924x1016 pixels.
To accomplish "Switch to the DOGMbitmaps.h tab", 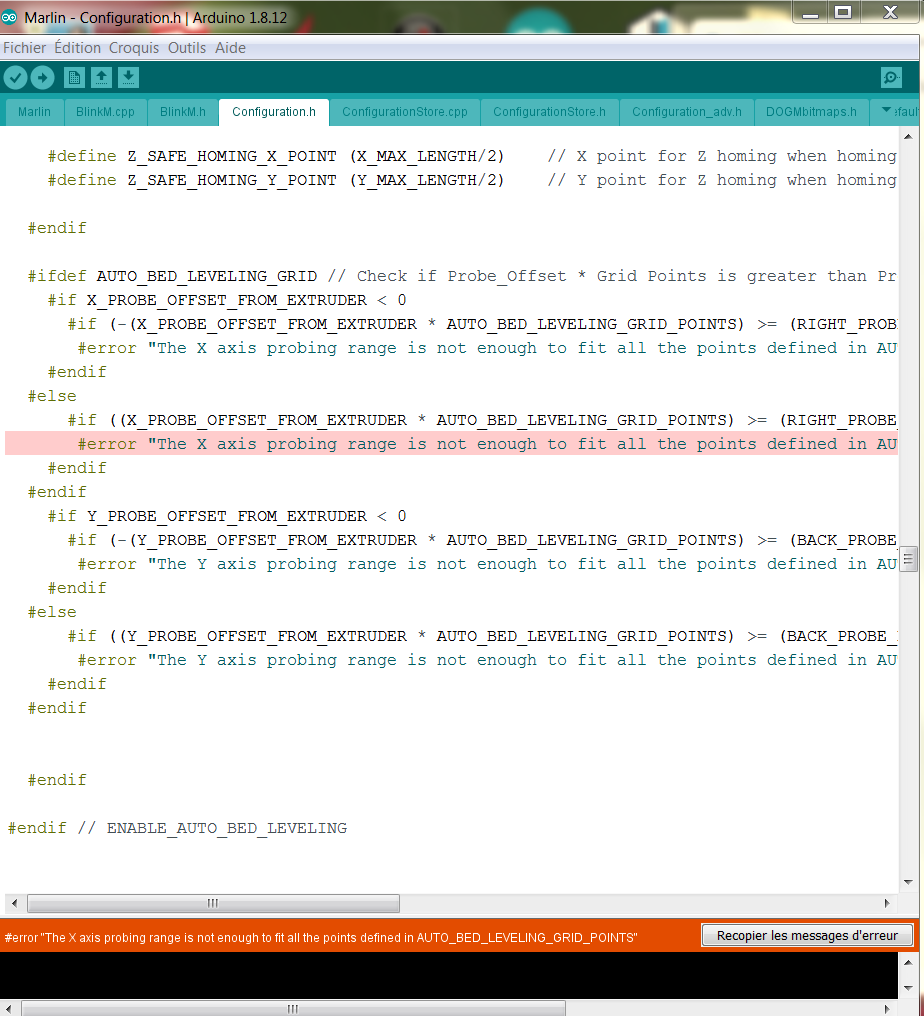I will pos(811,112).
